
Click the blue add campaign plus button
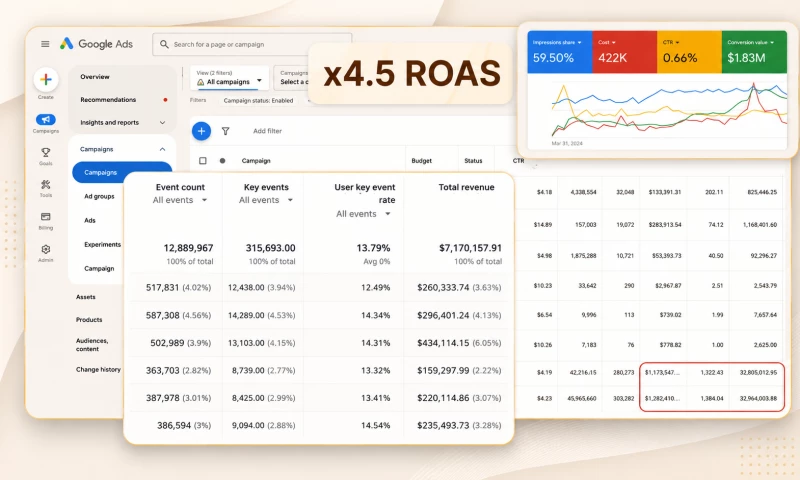click(x=202, y=131)
